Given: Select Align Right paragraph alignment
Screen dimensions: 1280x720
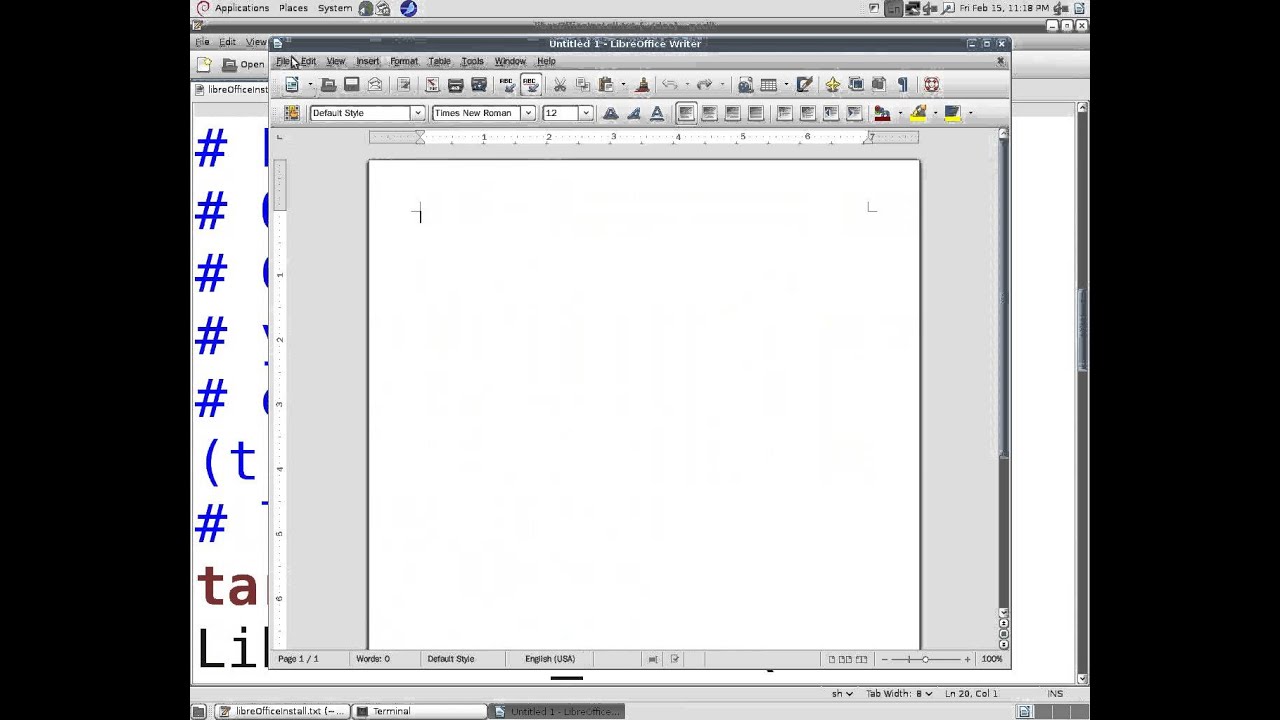Looking at the screenshot, I should pyautogui.click(x=732, y=113).
